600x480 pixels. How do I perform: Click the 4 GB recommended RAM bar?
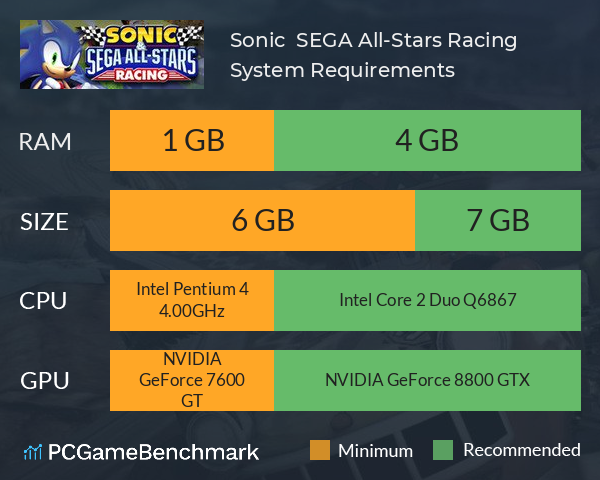coord(427,140)
